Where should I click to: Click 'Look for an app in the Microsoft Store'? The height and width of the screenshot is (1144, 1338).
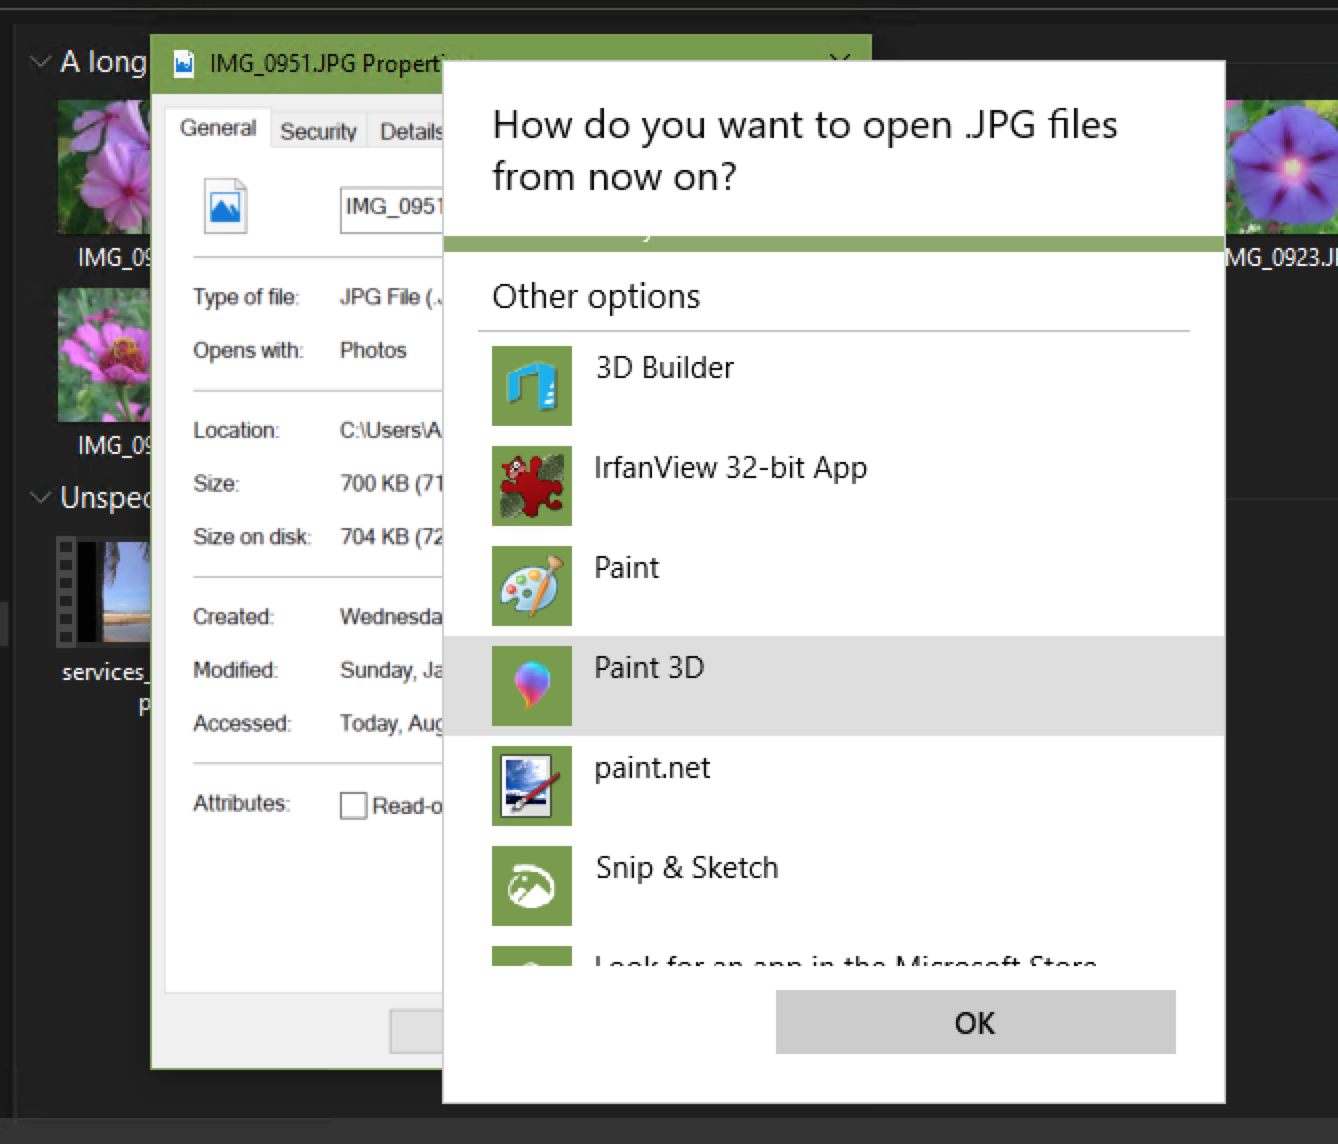click(x=845, y=962)
